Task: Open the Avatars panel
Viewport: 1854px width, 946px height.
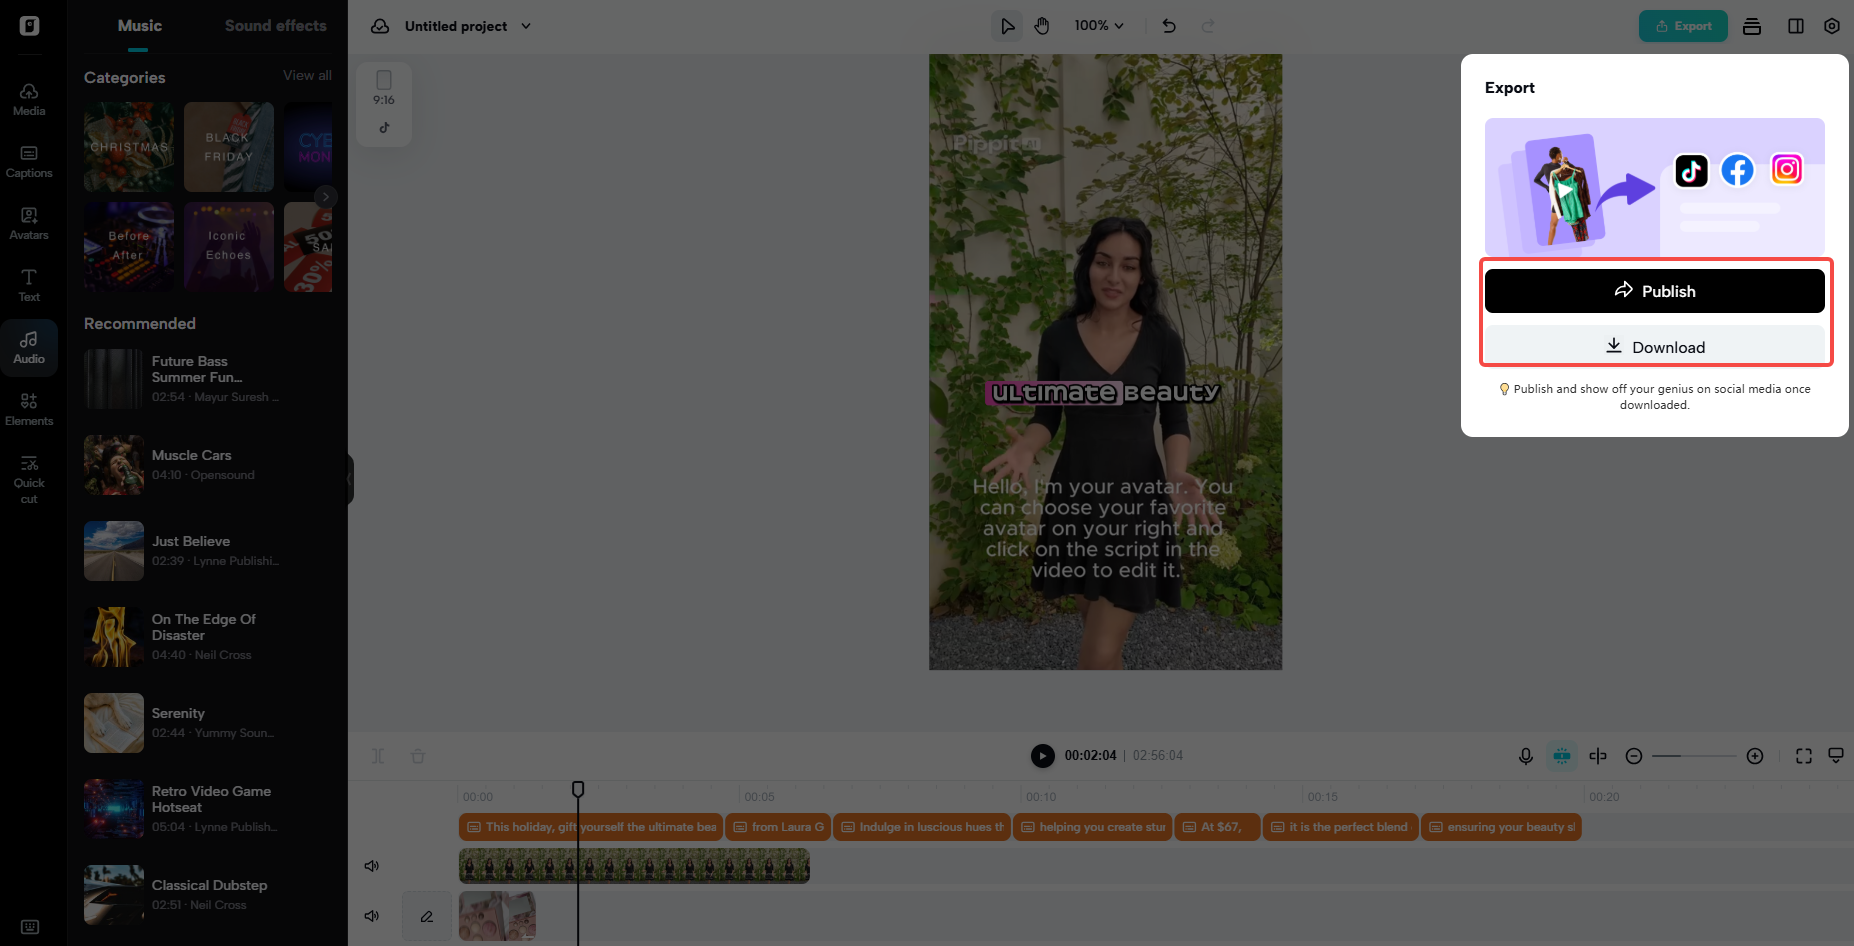Action: 29,222
